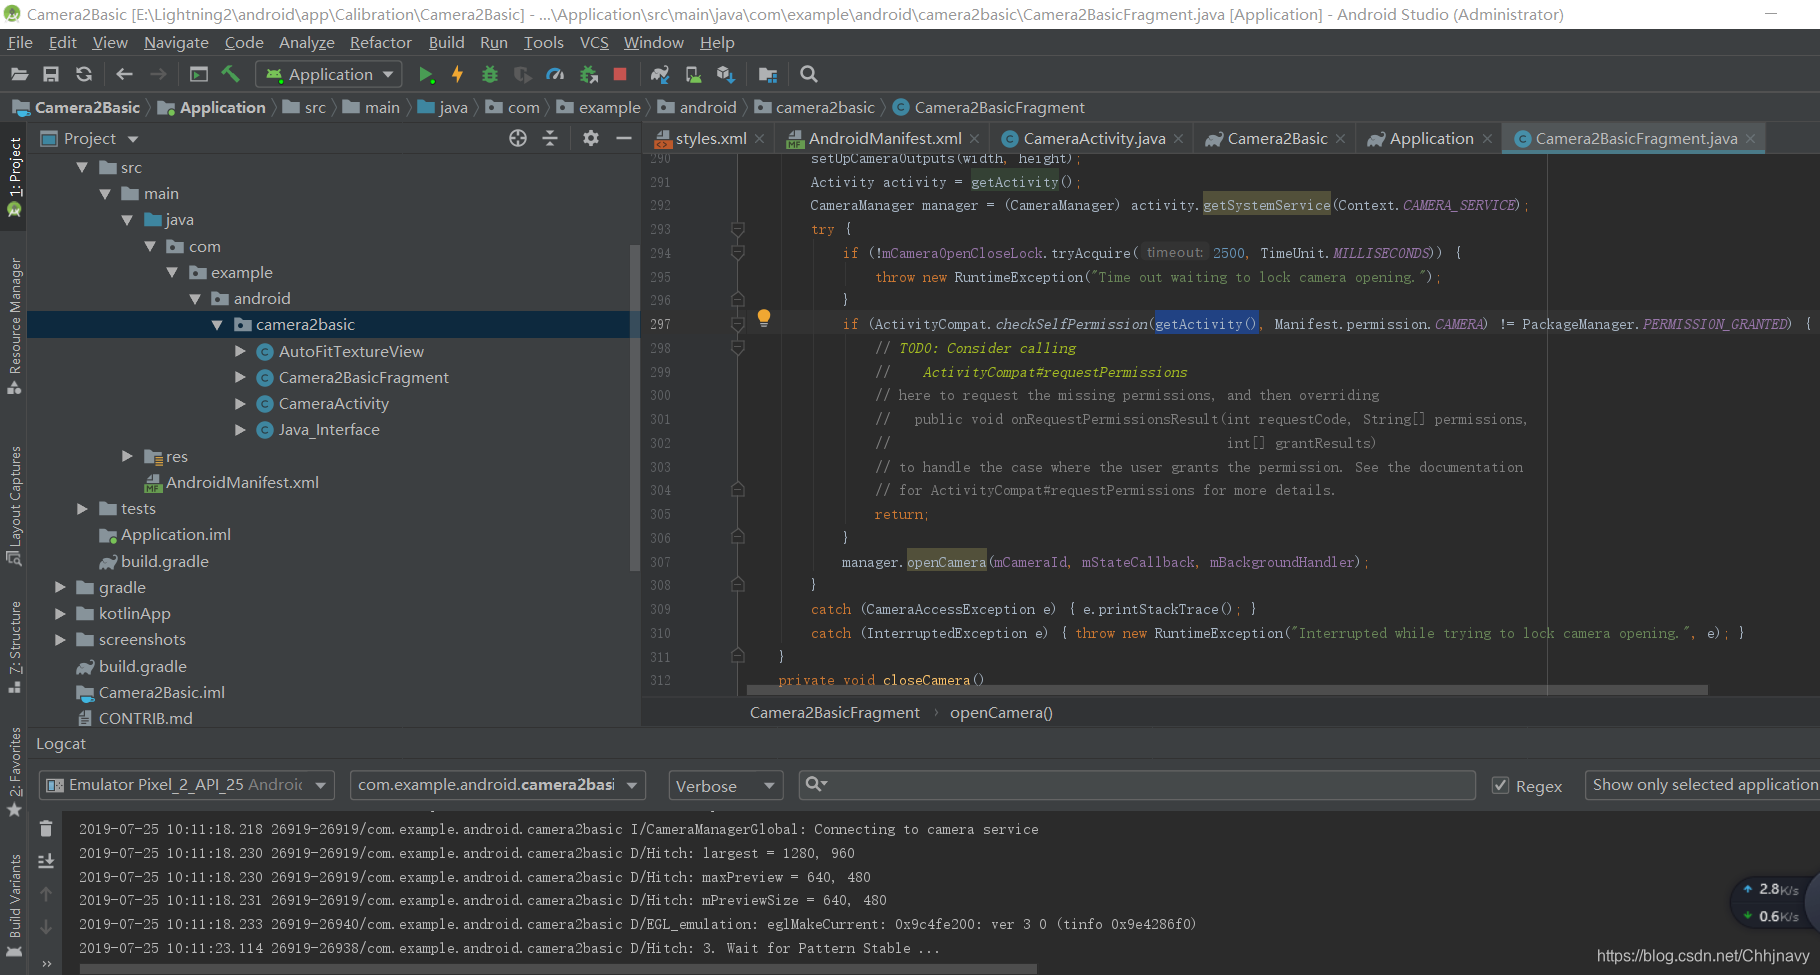Image resolution: width=1820 pixels, height=975 pixels.
Task: Open the Profile app speedometer icon
Action: [x=555, y=74]
